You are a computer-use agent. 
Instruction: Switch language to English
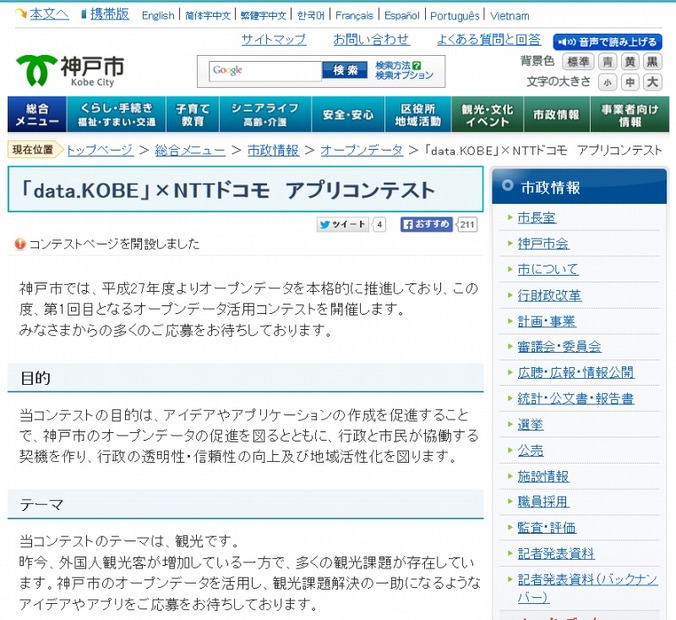(x=158, y=16)
